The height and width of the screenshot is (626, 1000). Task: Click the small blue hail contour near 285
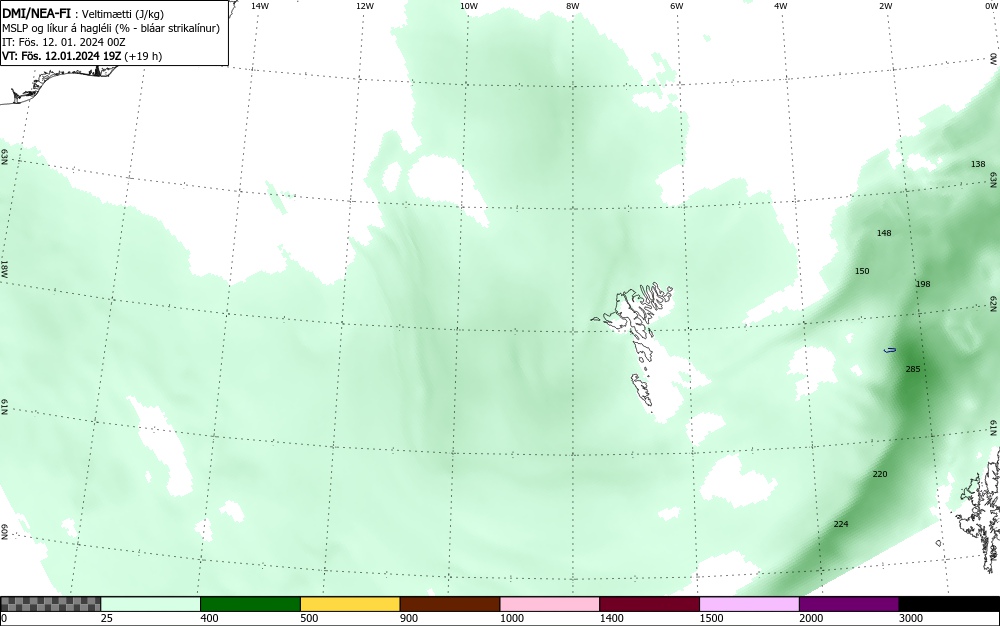pyautogui.click(x=890, y=350)
